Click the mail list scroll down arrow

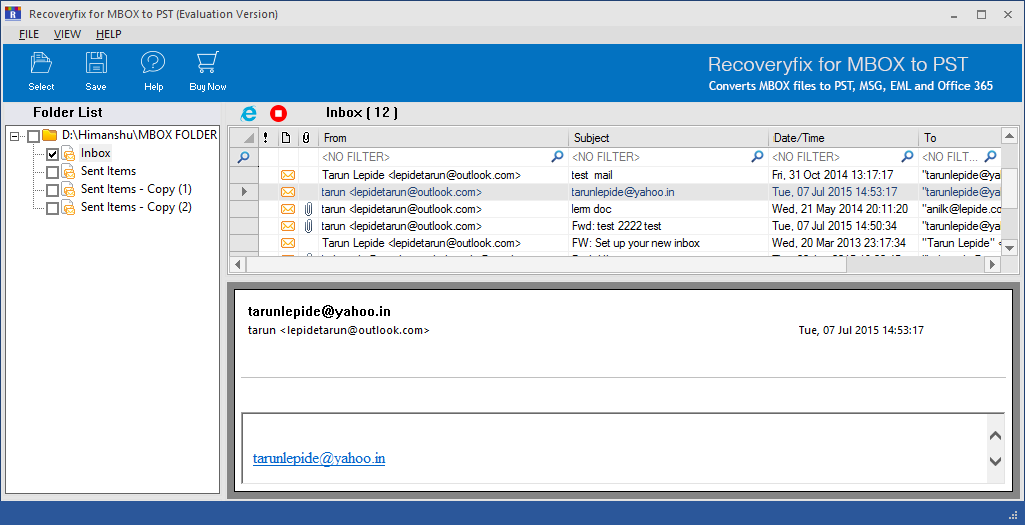coord(1009,248)
